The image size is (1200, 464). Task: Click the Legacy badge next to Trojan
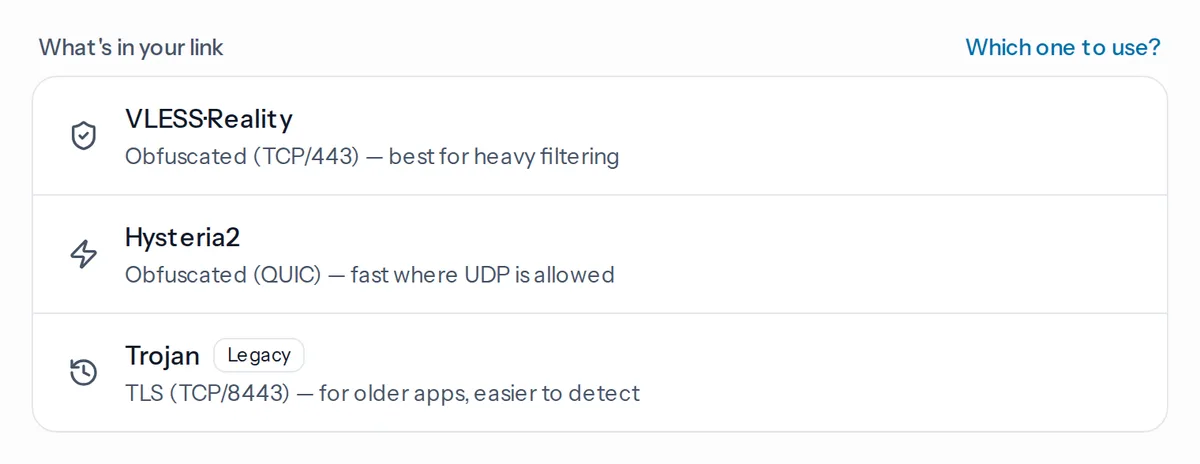pos(259,355)
